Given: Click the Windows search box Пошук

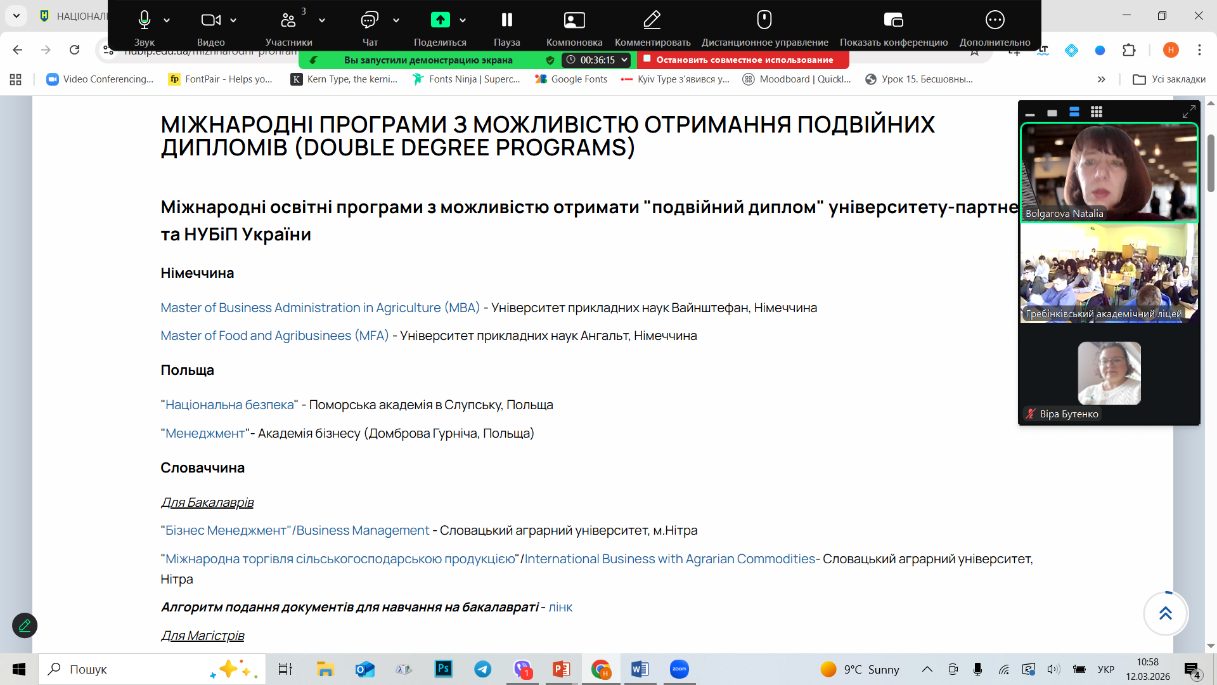Looking at the screenshot, I should coord(152,669).
